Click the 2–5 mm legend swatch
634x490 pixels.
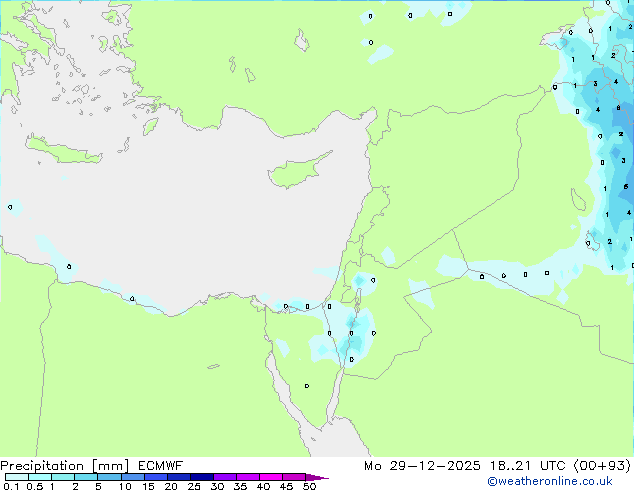(x=86, y=477)
